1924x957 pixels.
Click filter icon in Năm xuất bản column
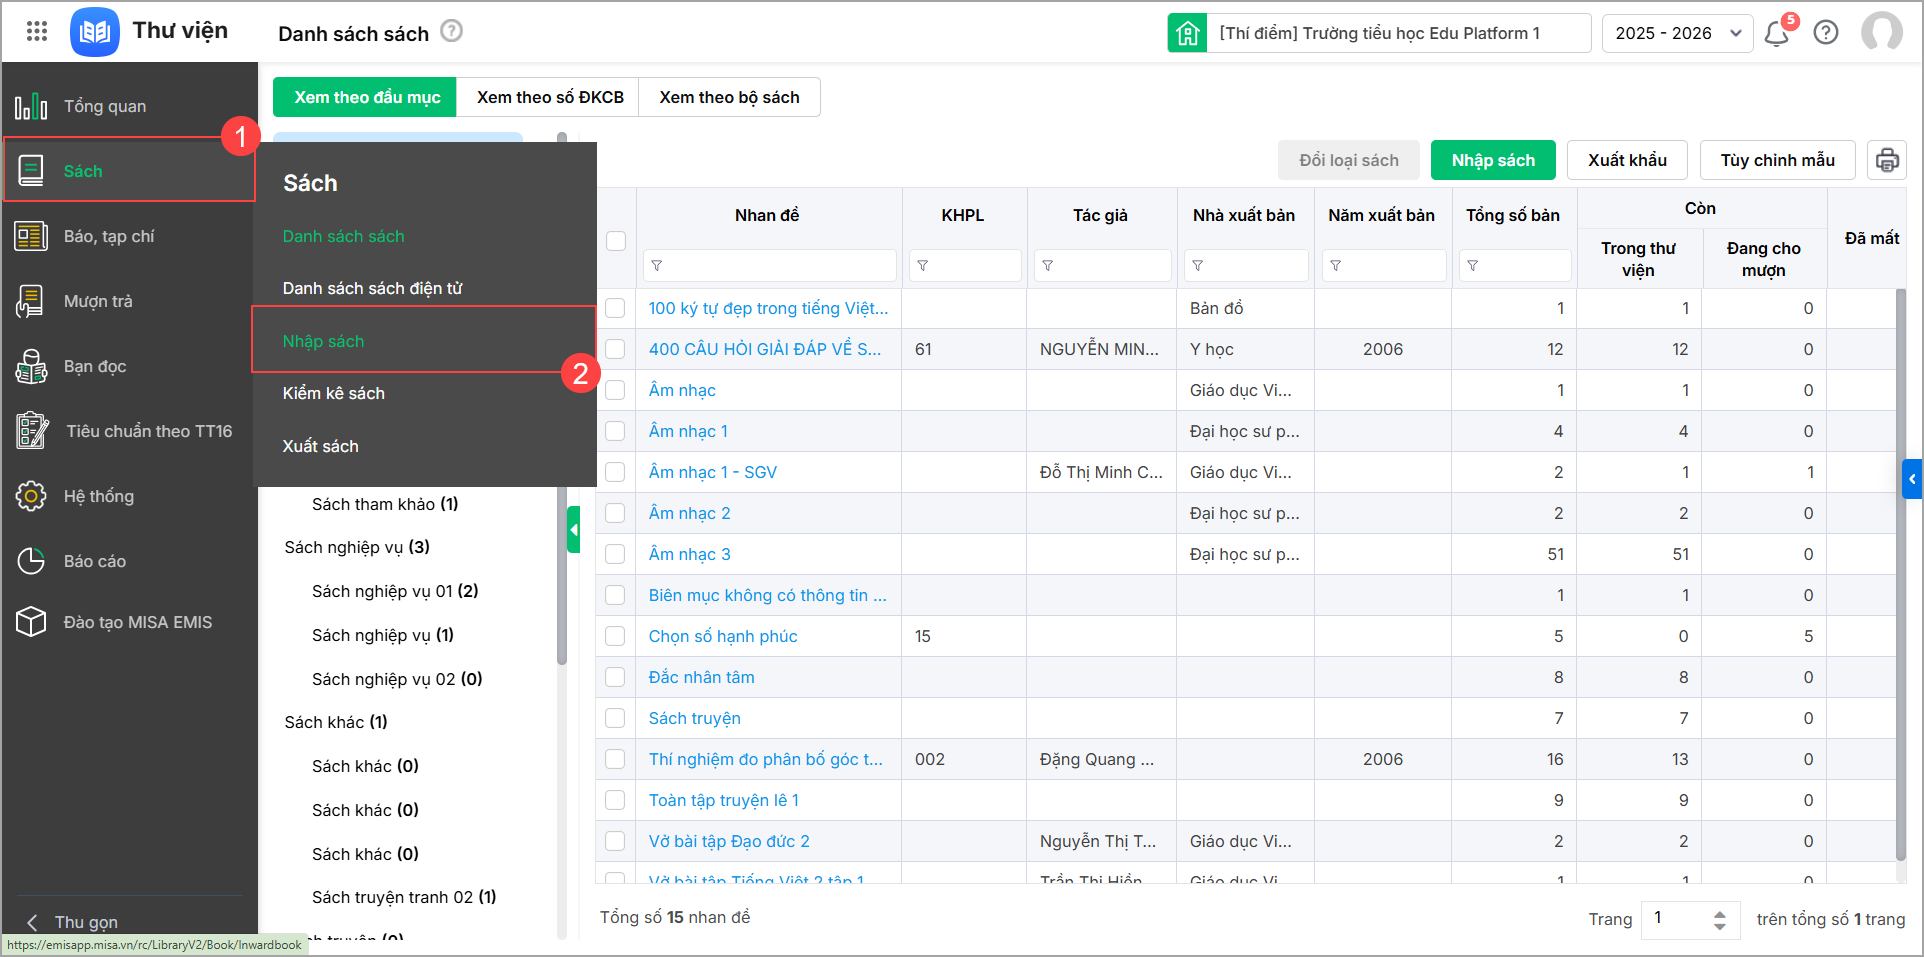click(x=1336, y=266)
